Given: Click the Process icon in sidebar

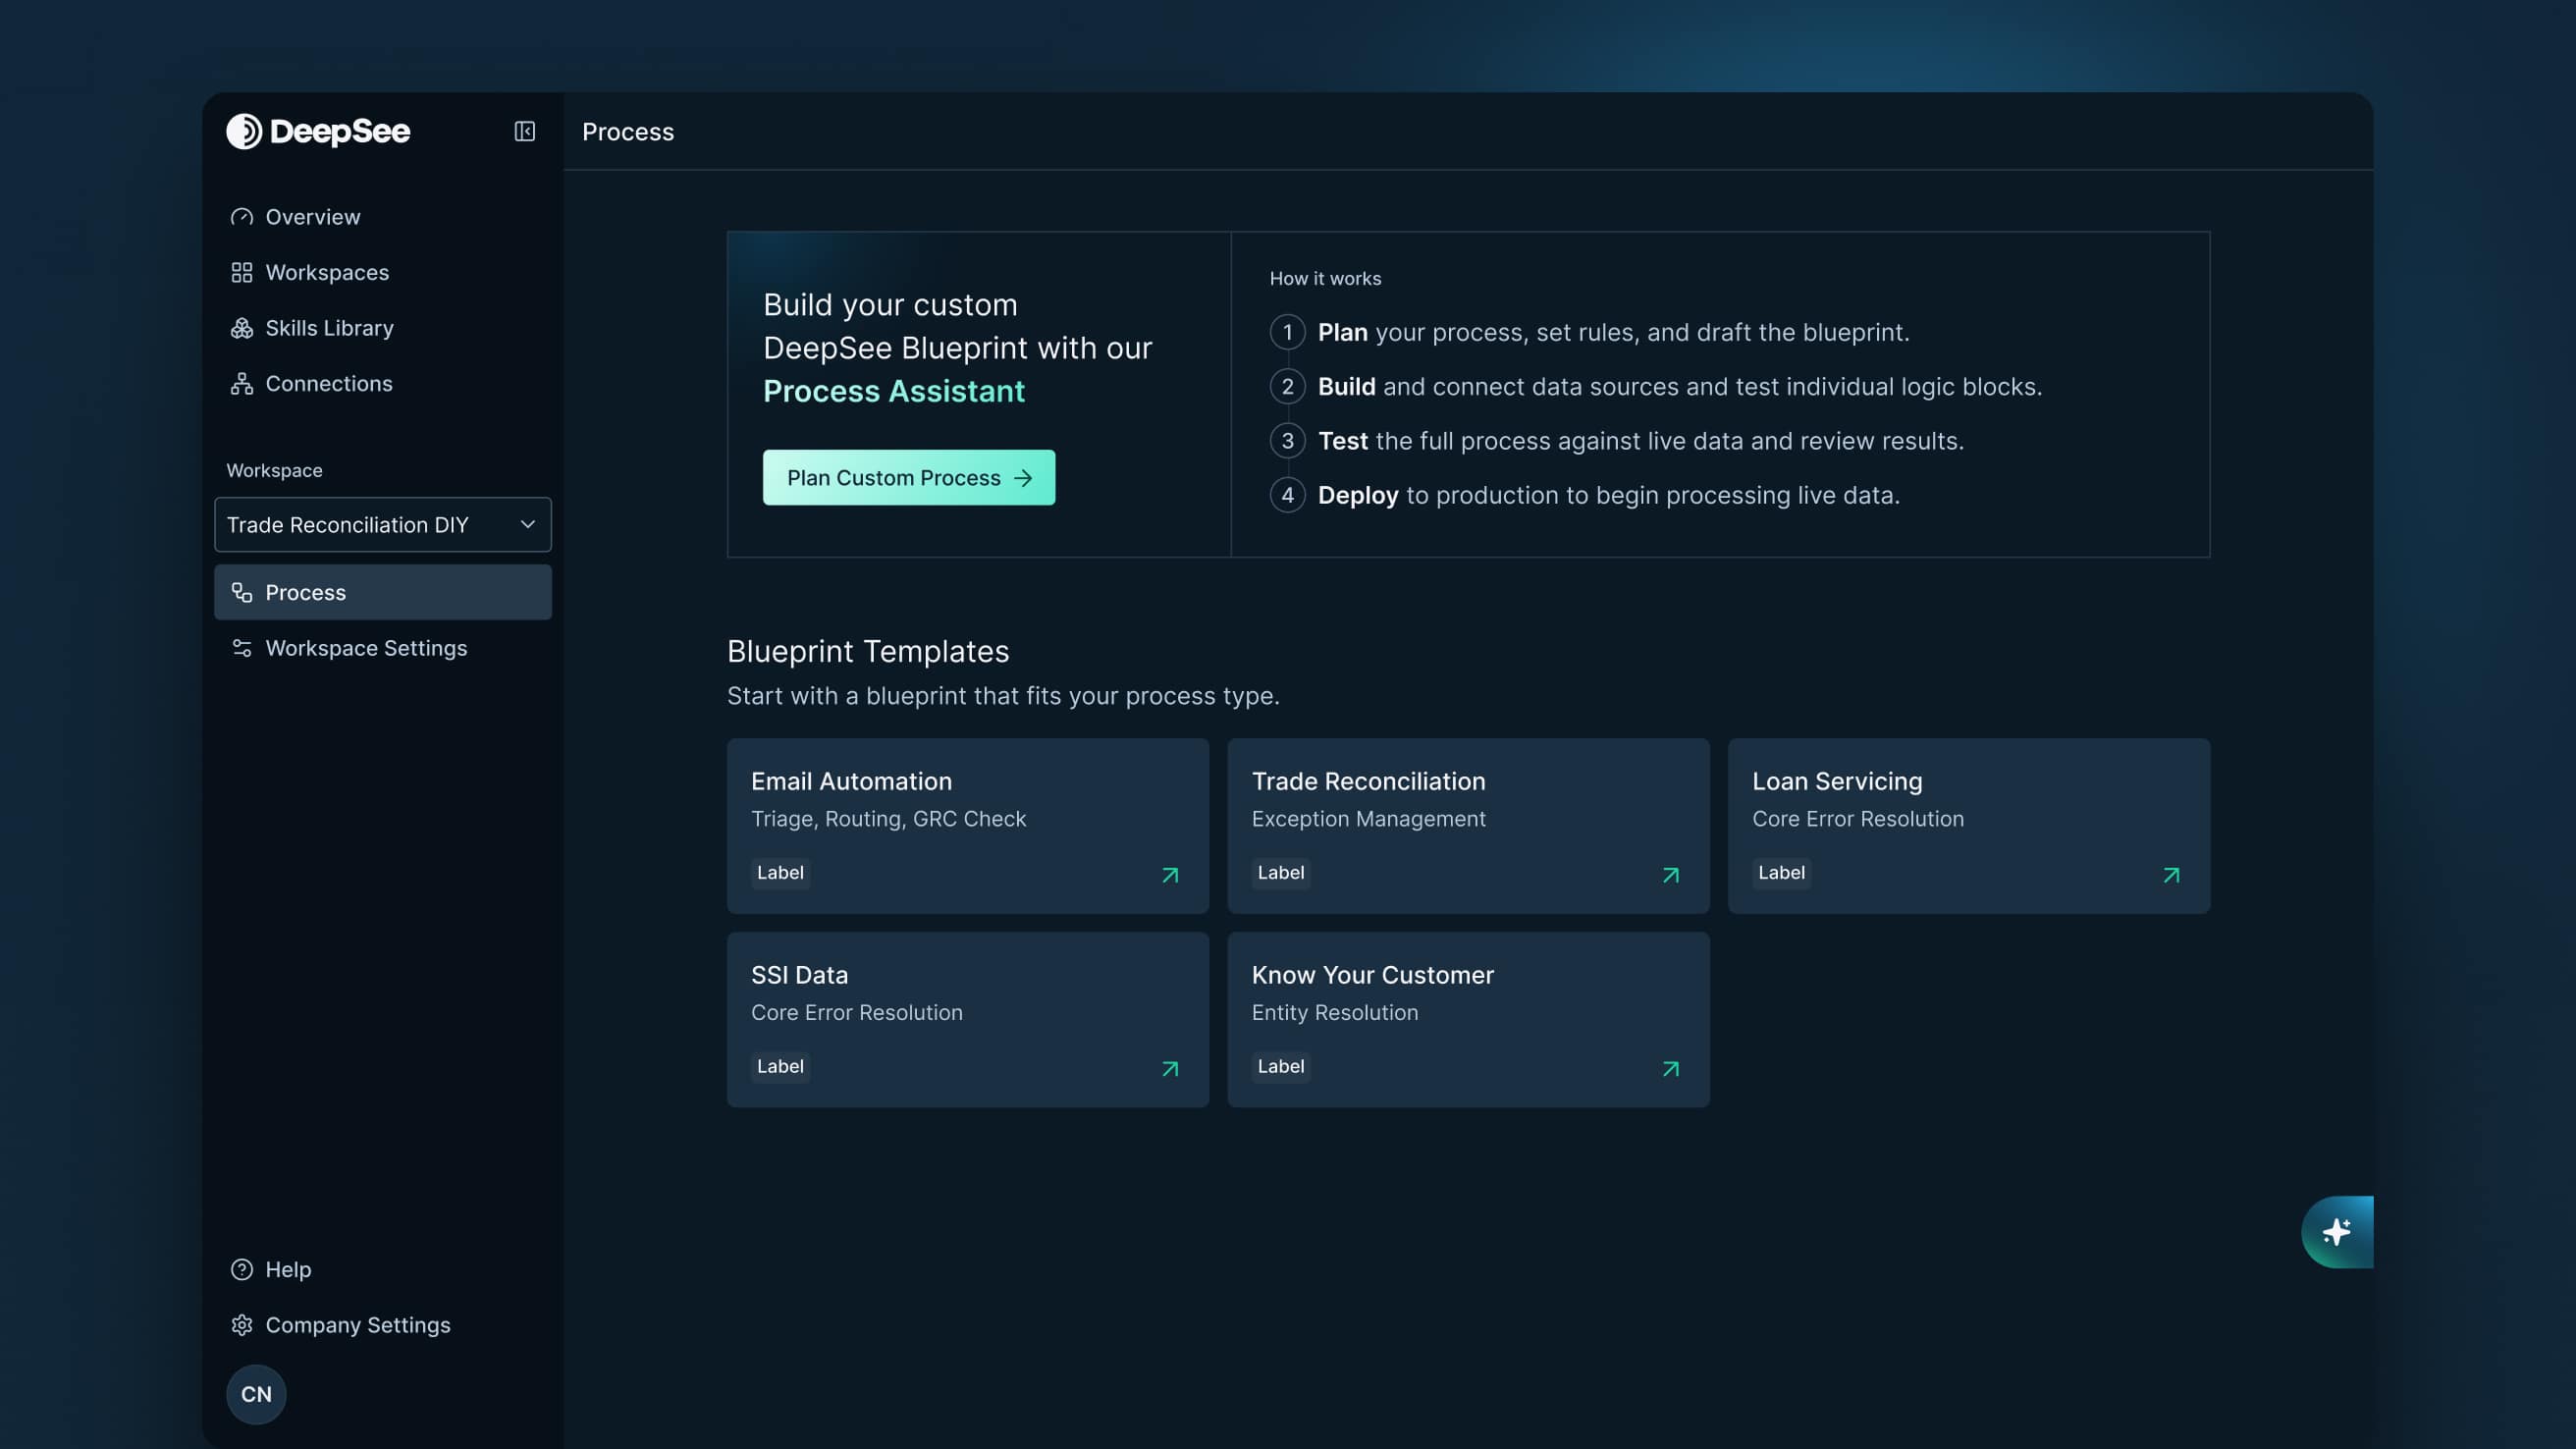Looking at the screenshot, I should pos(241,592).
